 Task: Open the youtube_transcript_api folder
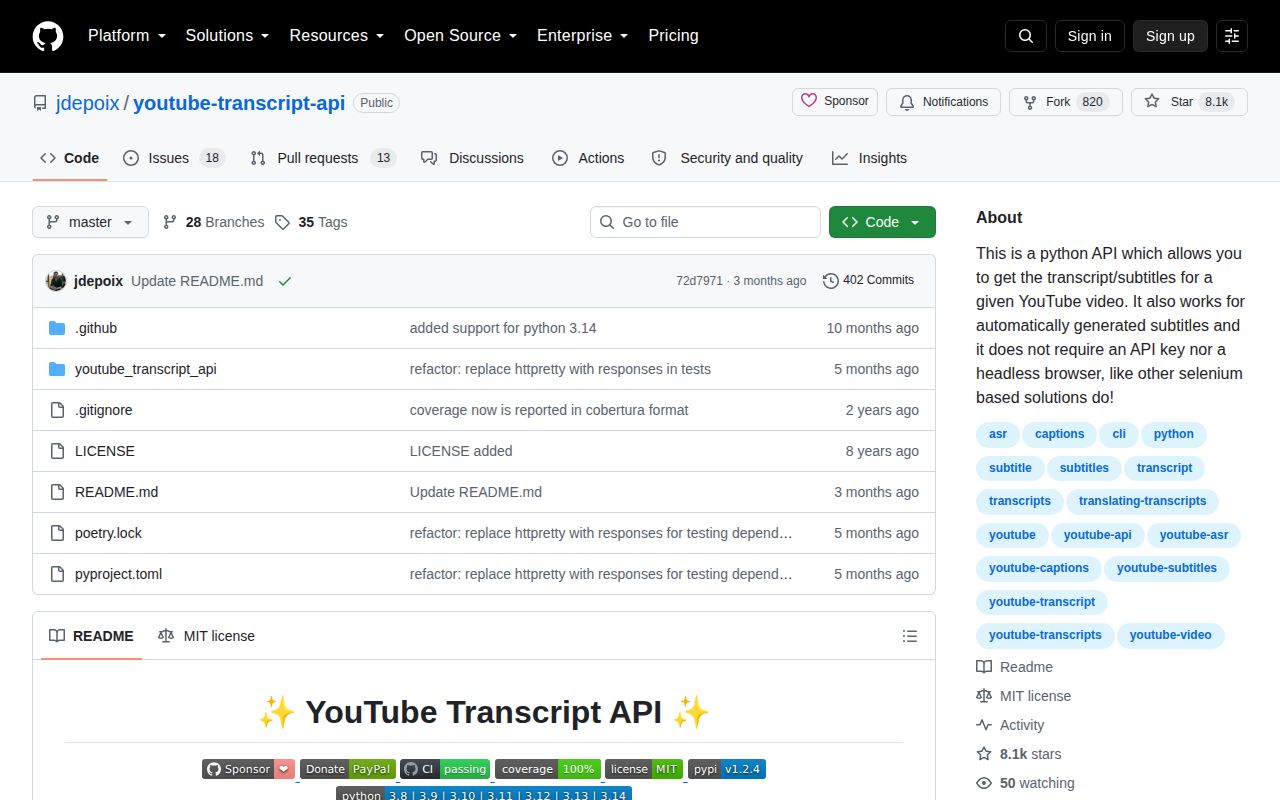[x=145, y=369]
